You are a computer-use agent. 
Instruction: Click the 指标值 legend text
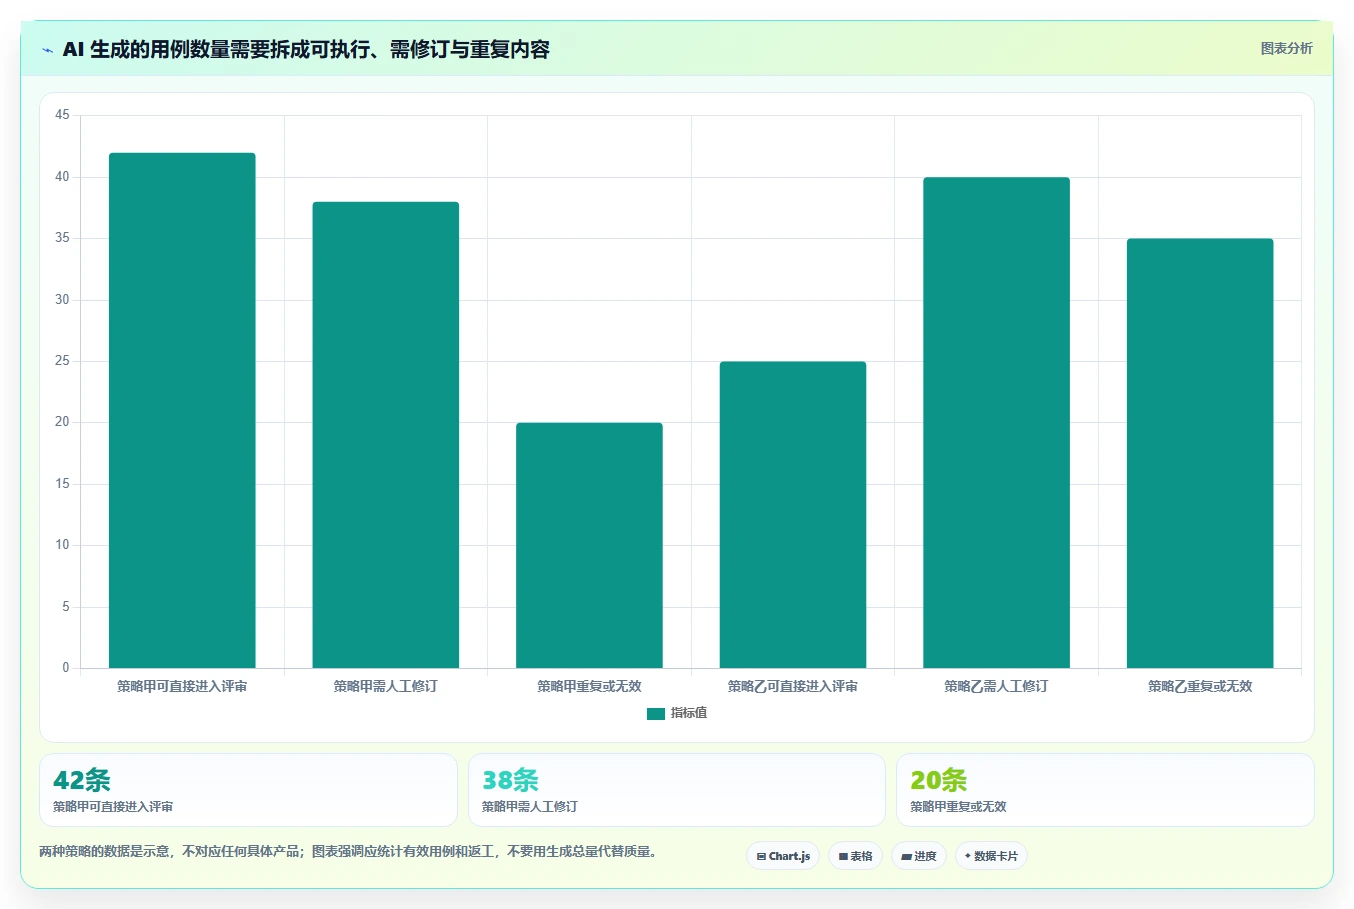tap(689, 713)
